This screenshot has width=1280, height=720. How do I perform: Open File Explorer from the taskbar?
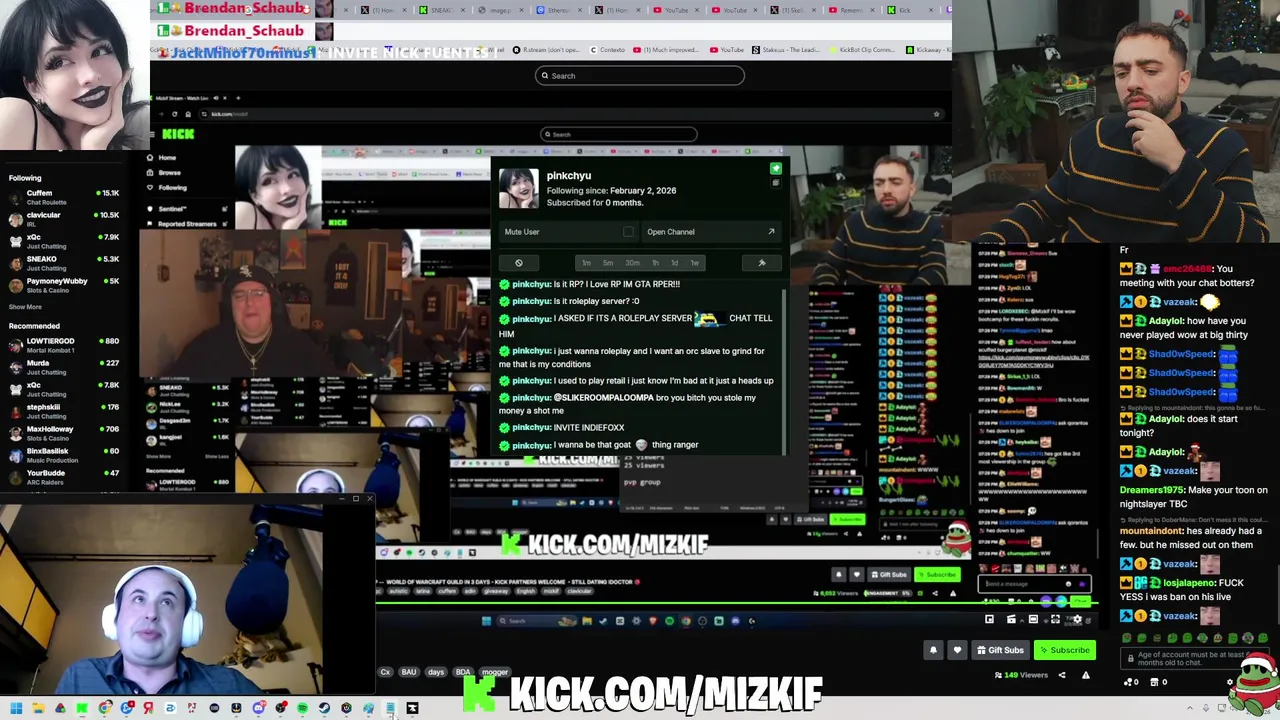click(38, 708)
